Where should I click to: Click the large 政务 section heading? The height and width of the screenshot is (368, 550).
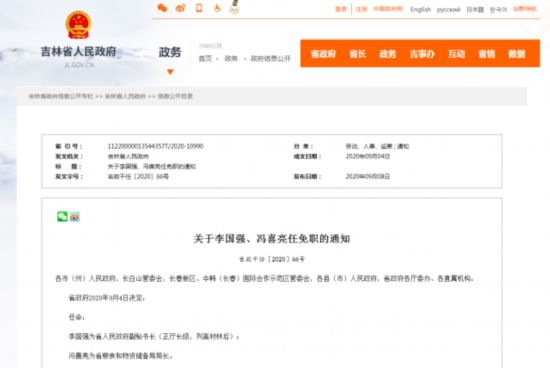pos(170,52)
